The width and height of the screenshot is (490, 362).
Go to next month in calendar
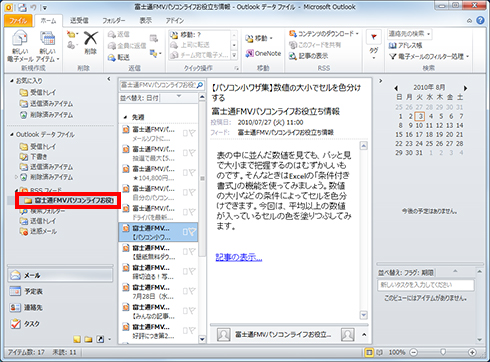[x=465, y=88]
